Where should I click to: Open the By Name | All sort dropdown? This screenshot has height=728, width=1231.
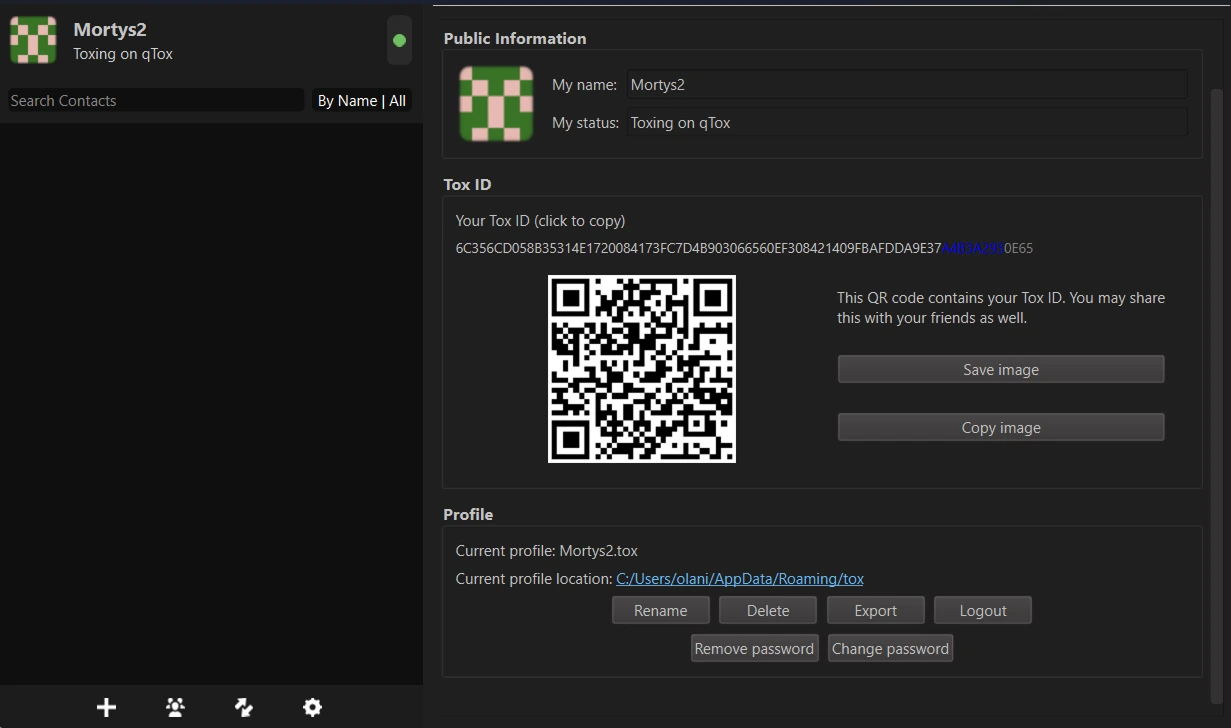[361, 101]
